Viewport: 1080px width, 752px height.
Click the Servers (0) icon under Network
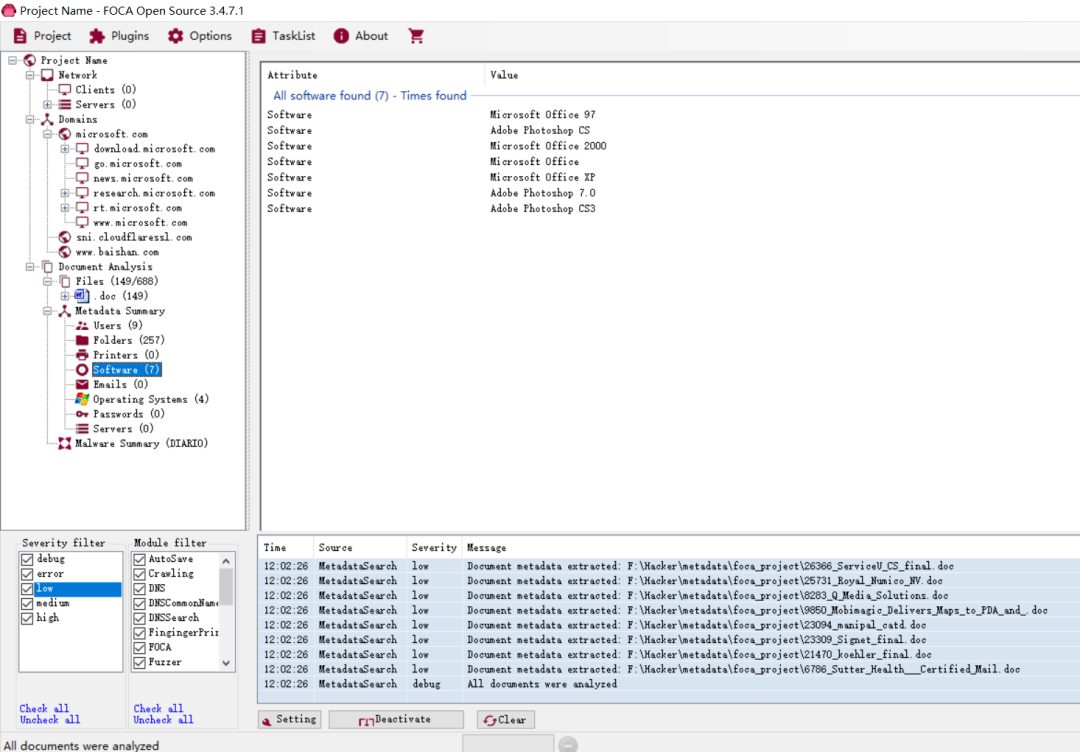coord(65,105)
